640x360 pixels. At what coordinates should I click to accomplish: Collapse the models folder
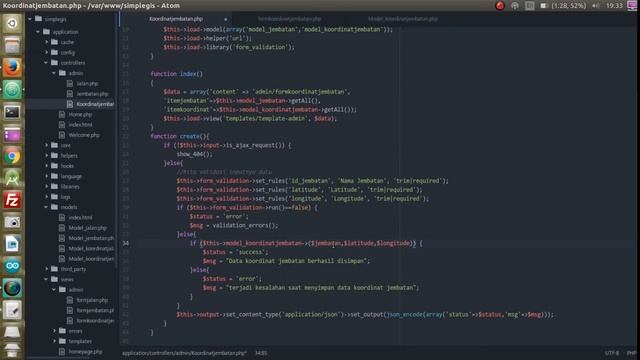click(x=46, y=207)
